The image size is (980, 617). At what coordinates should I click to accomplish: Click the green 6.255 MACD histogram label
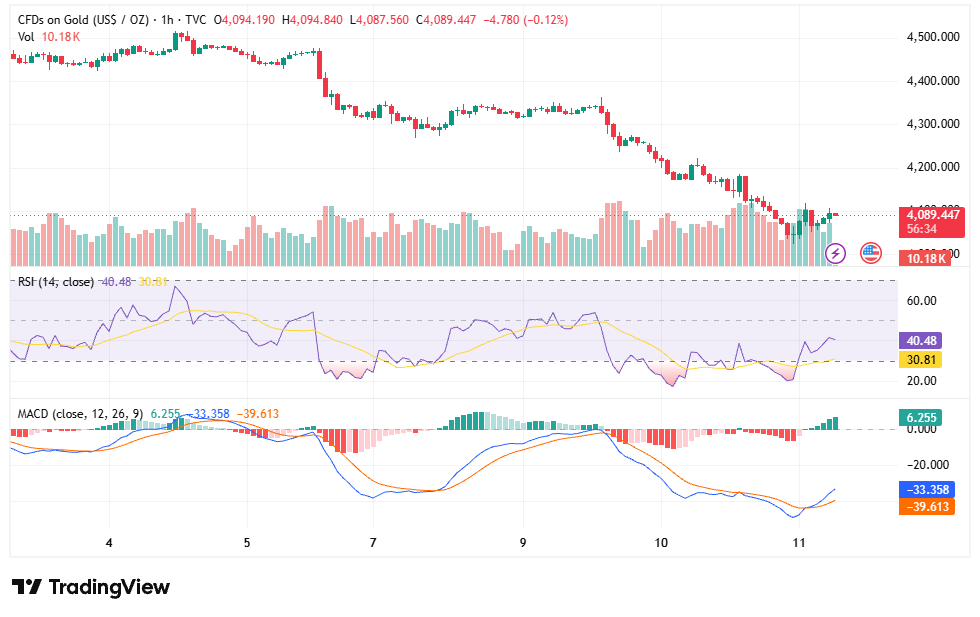pos(921,418)
